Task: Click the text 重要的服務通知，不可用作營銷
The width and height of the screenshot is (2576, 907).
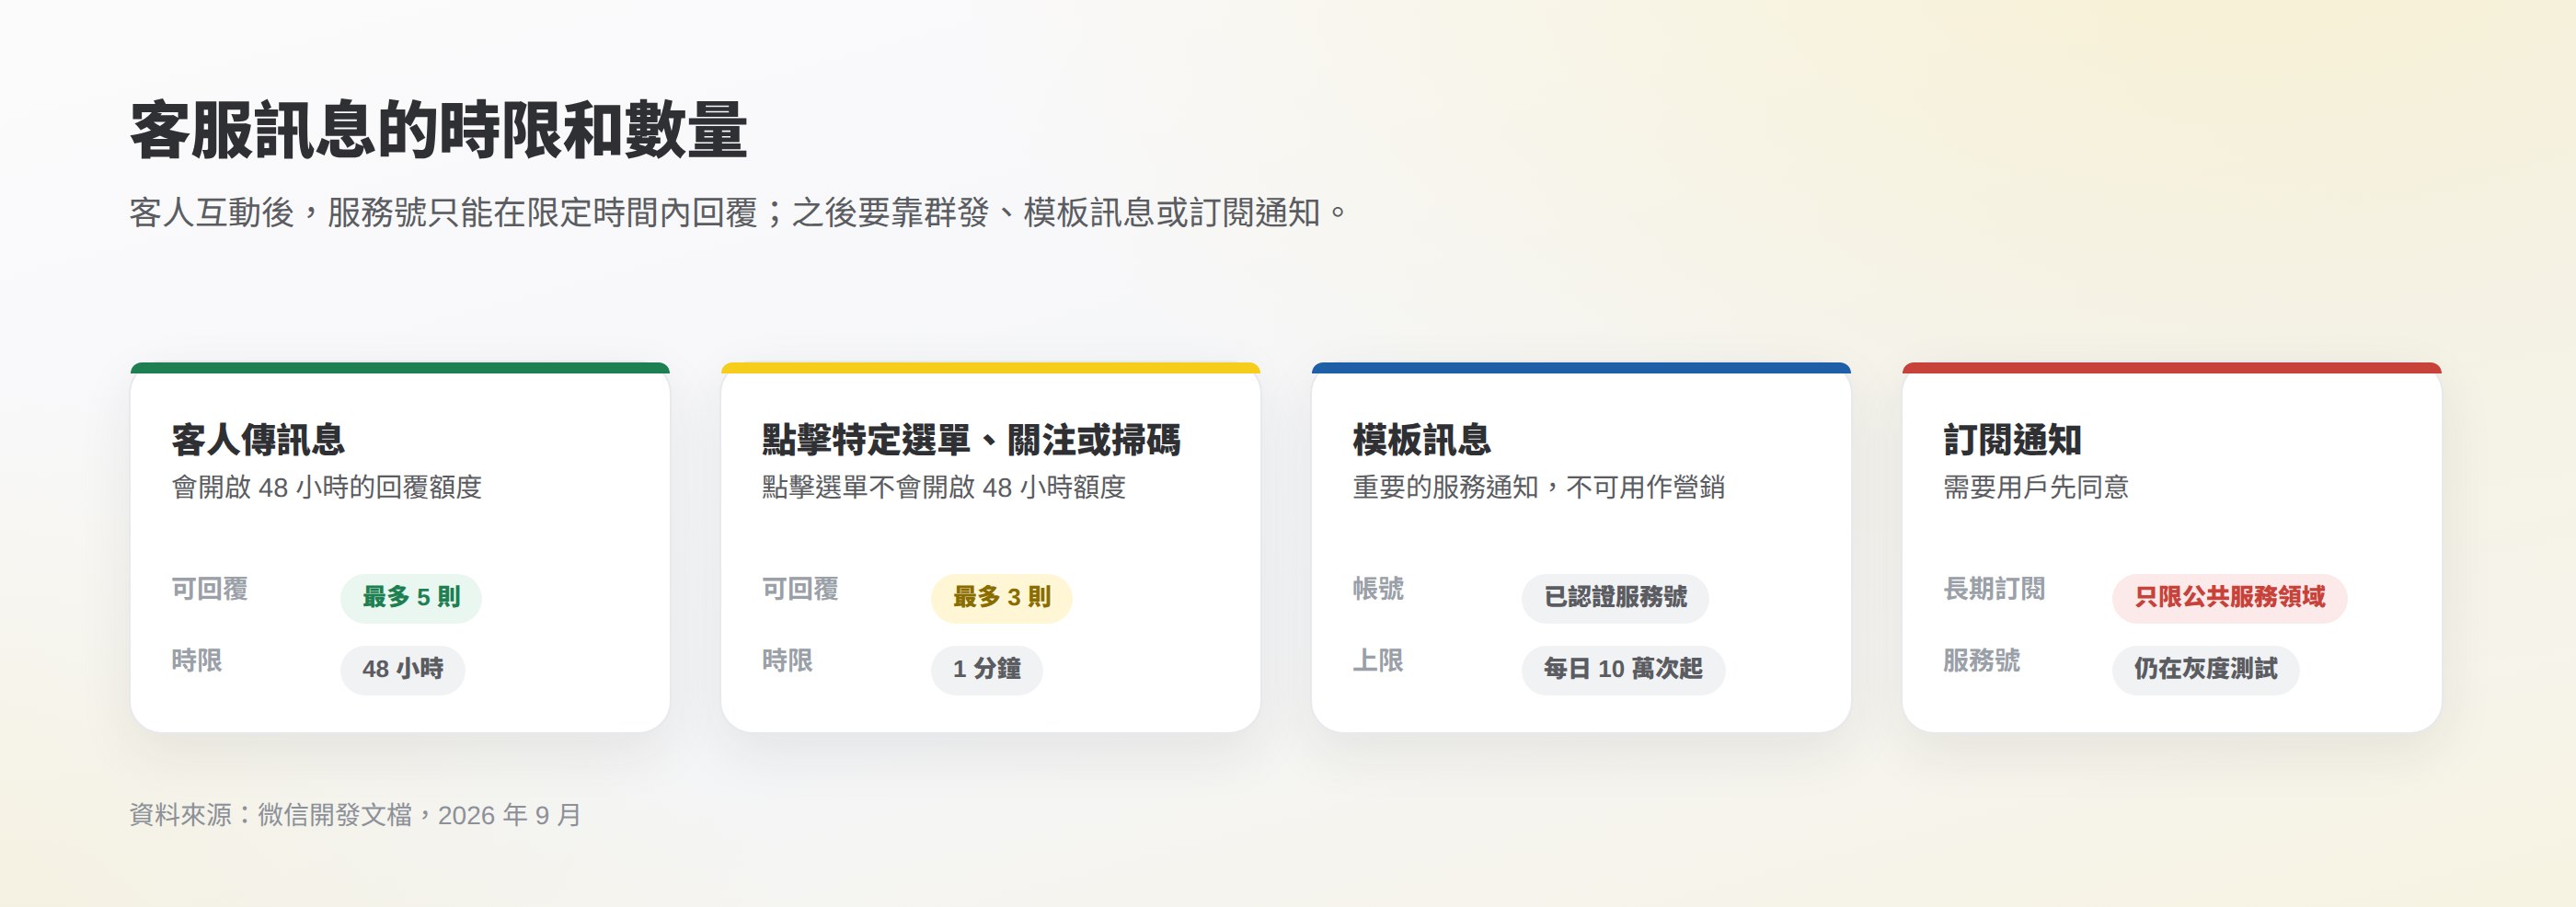Action: click(x=1539, y=488)
